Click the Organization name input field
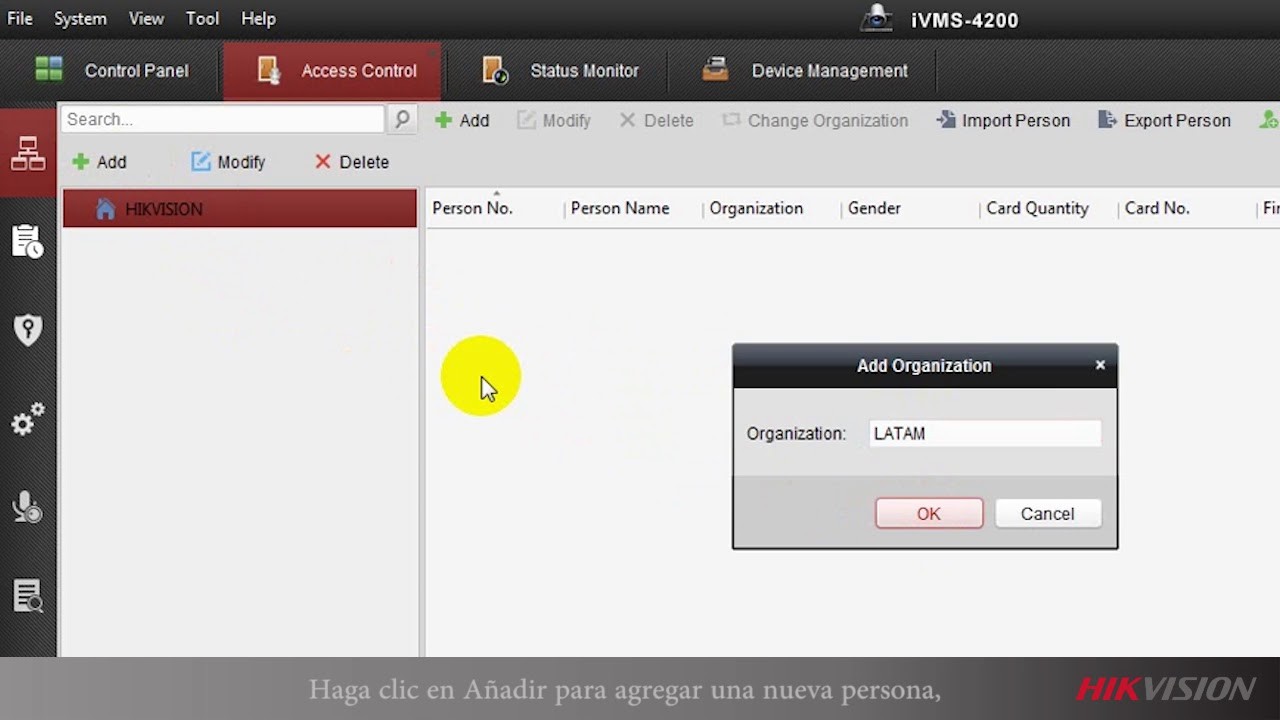The width and height of the screenshot is (1280, 720). [x=985, y=433]
